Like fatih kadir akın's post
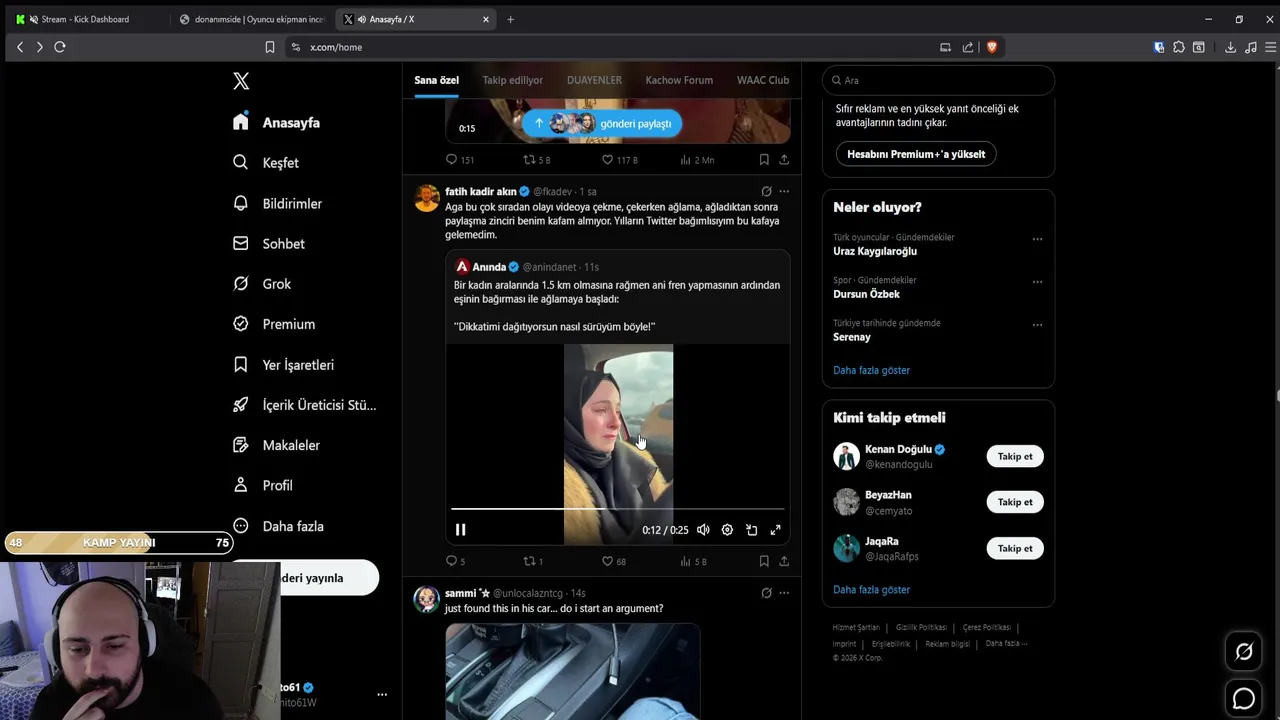 point(613,561)
